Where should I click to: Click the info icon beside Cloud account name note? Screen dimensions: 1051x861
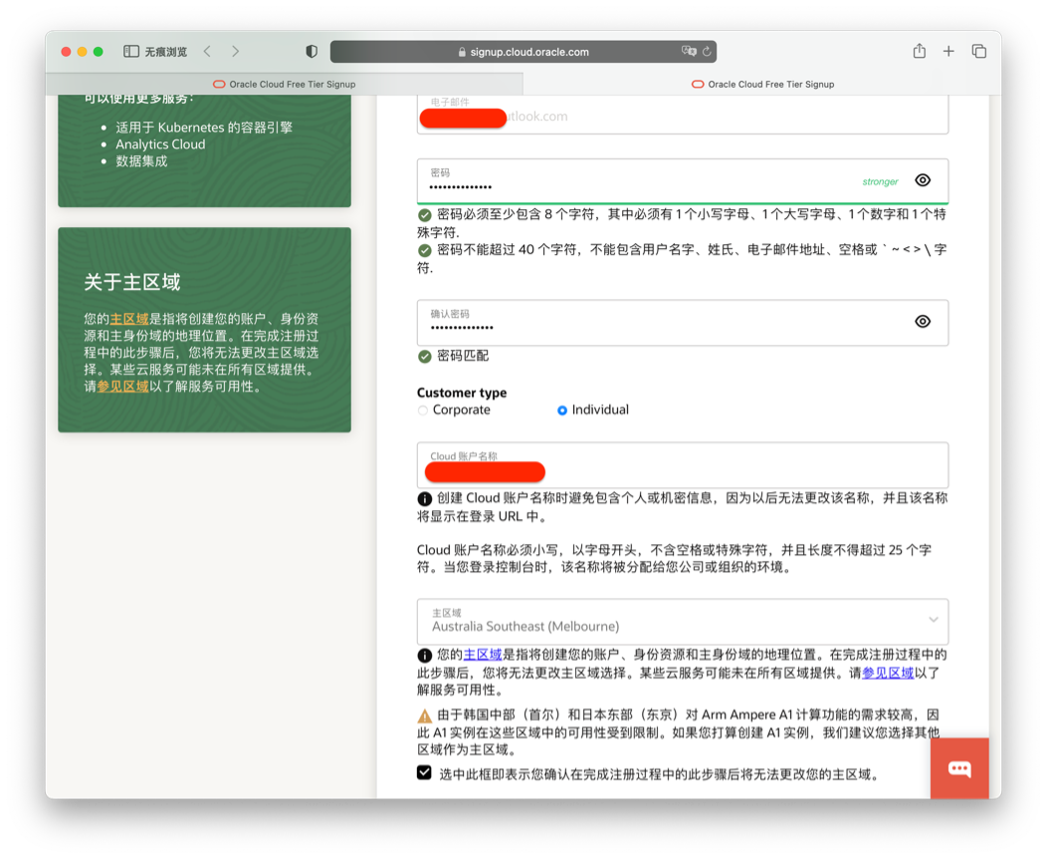424,499
